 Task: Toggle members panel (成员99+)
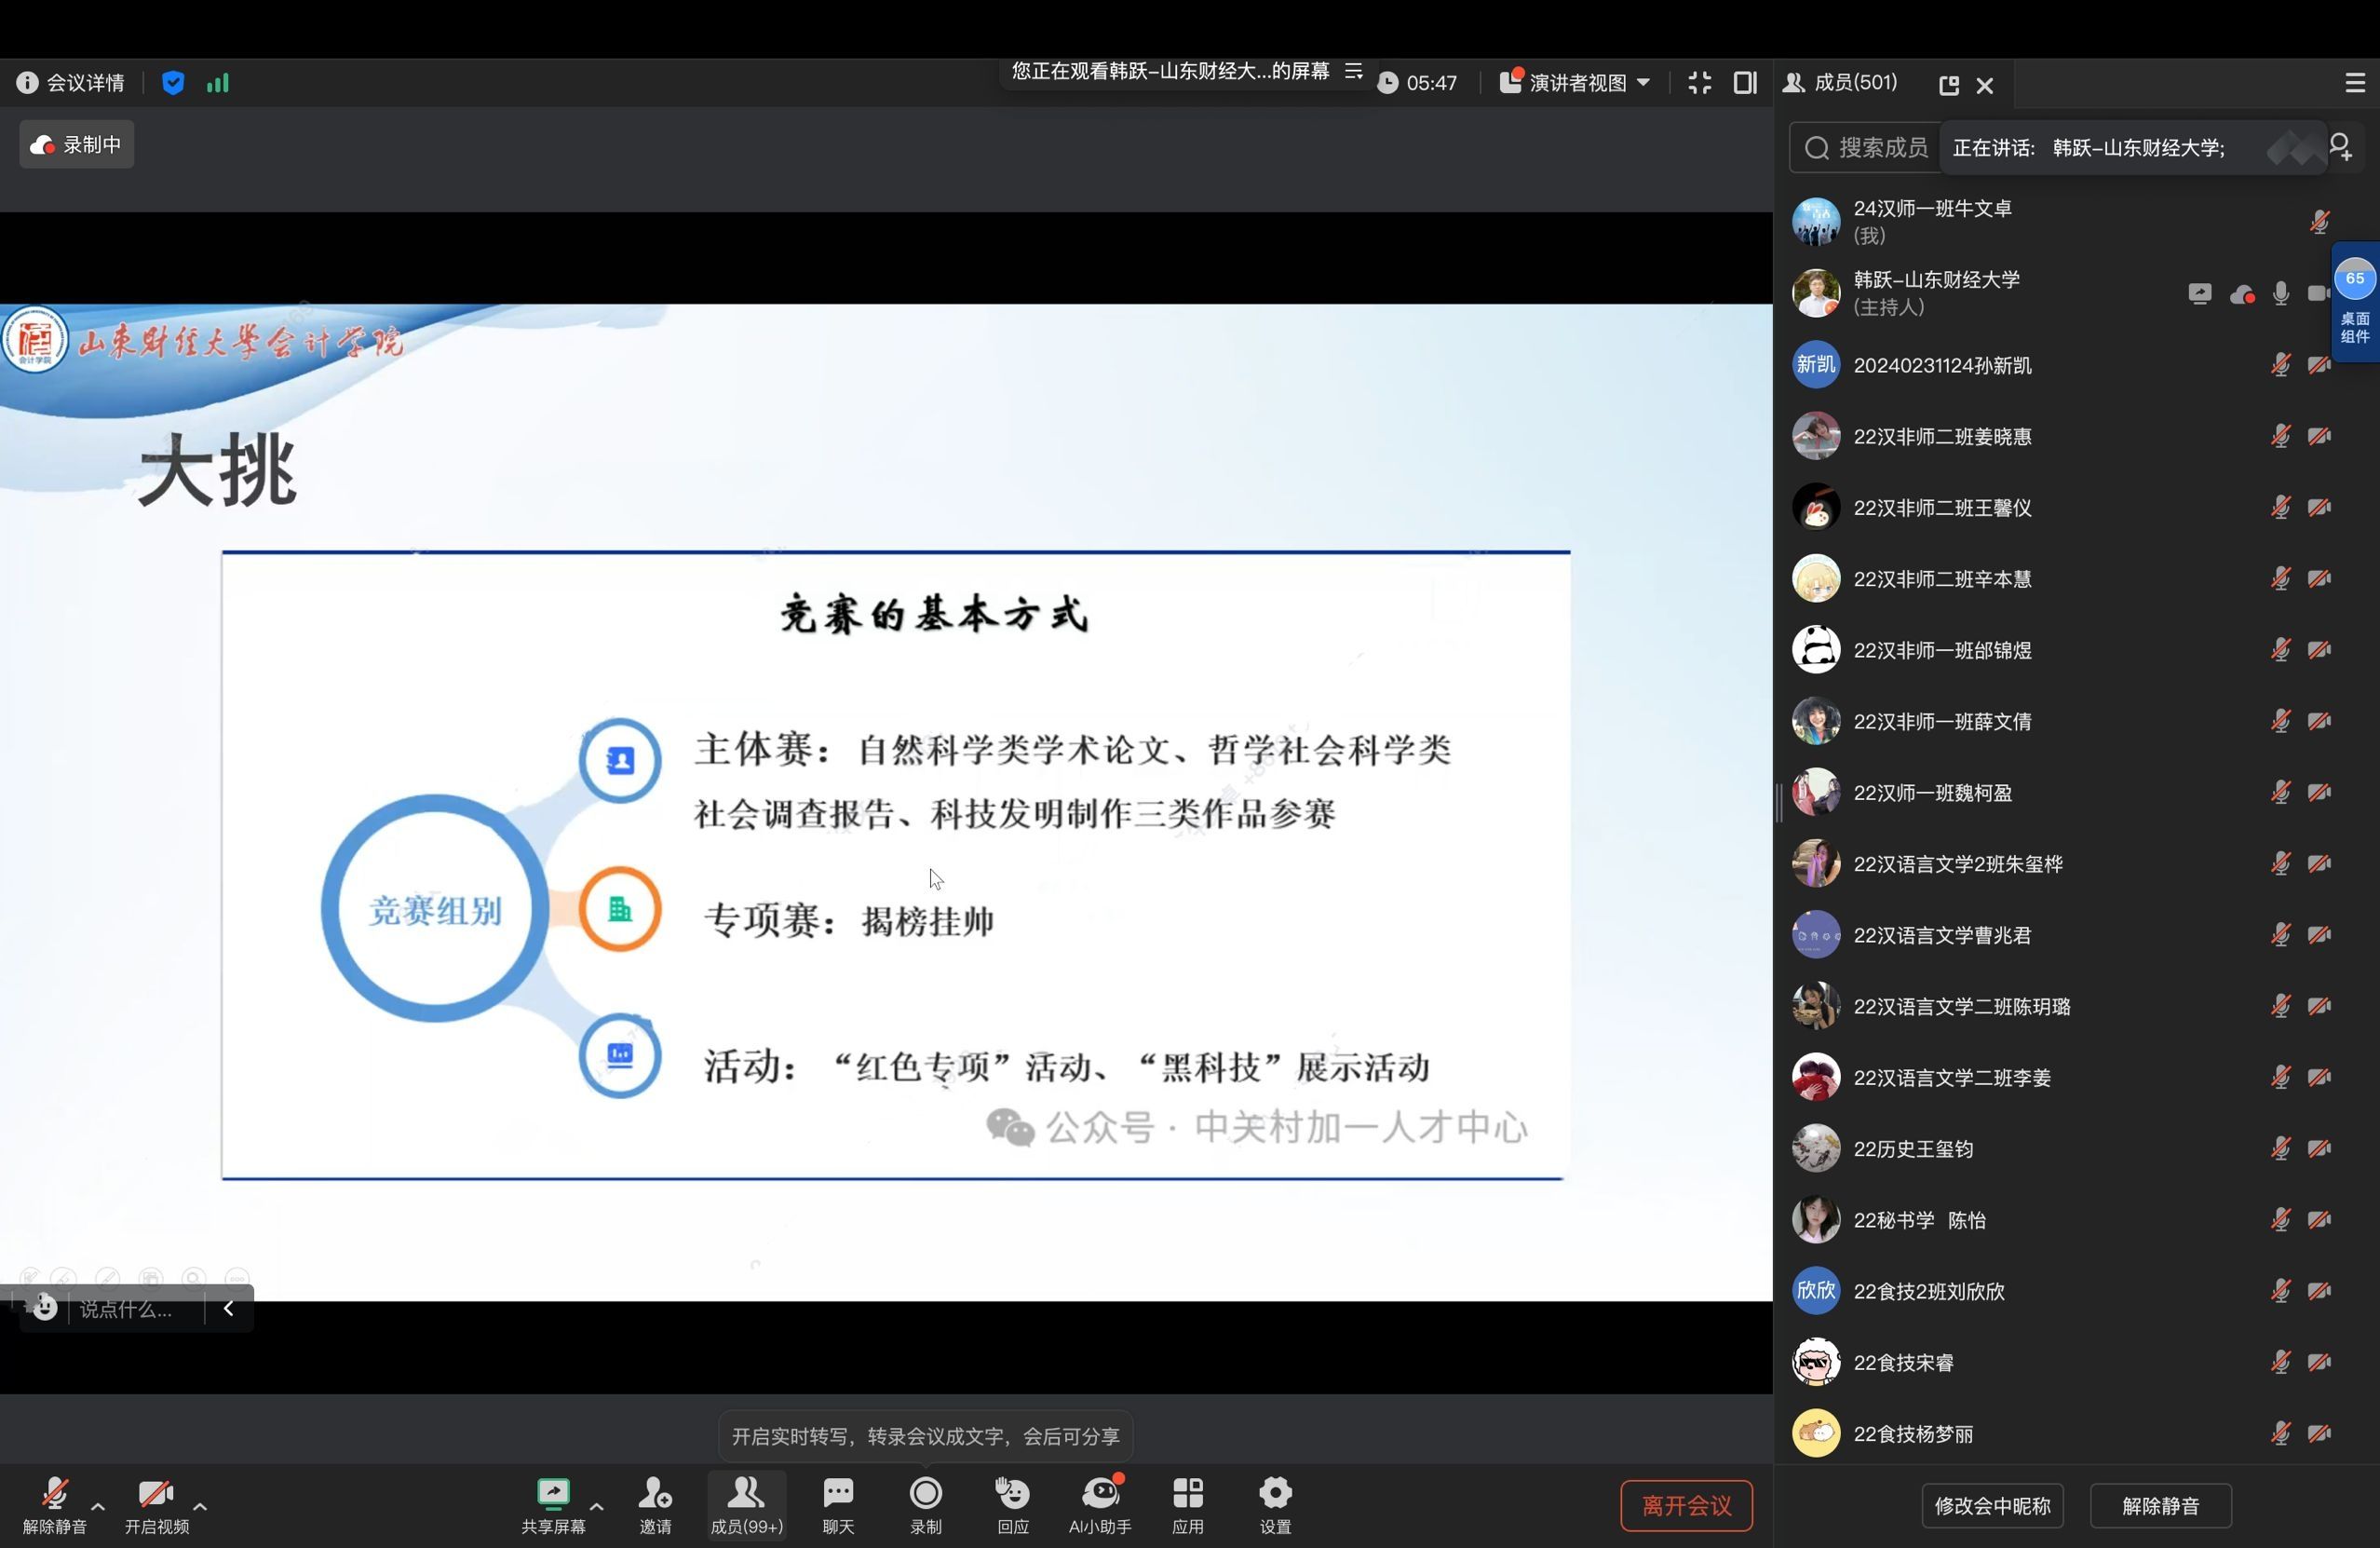(746, 1503)
